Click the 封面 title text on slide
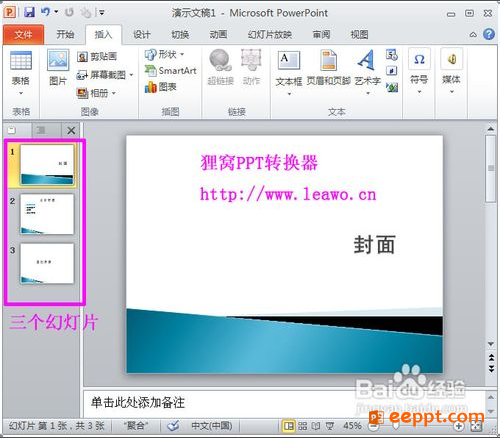 coord(374,245)
